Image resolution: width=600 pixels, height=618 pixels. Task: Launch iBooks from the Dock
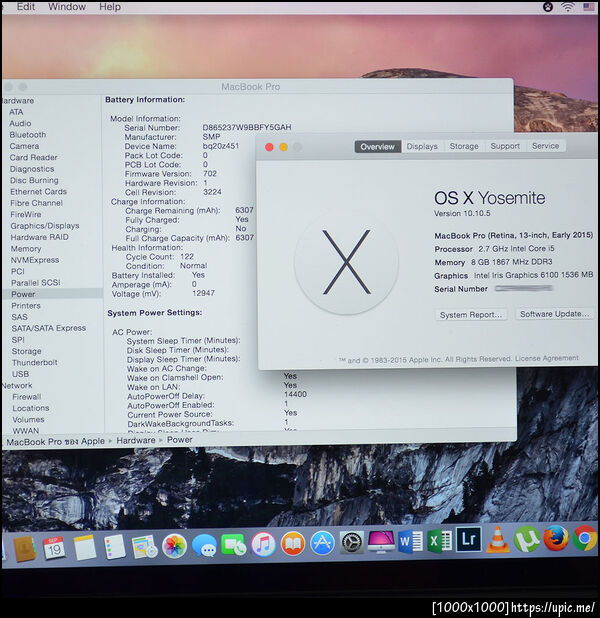(293, 544)
